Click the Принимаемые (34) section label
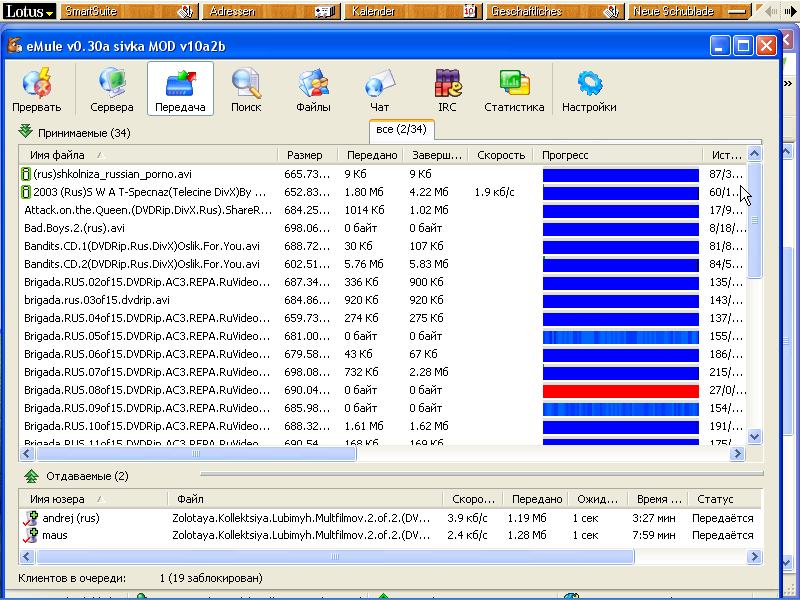 (84, 133)
